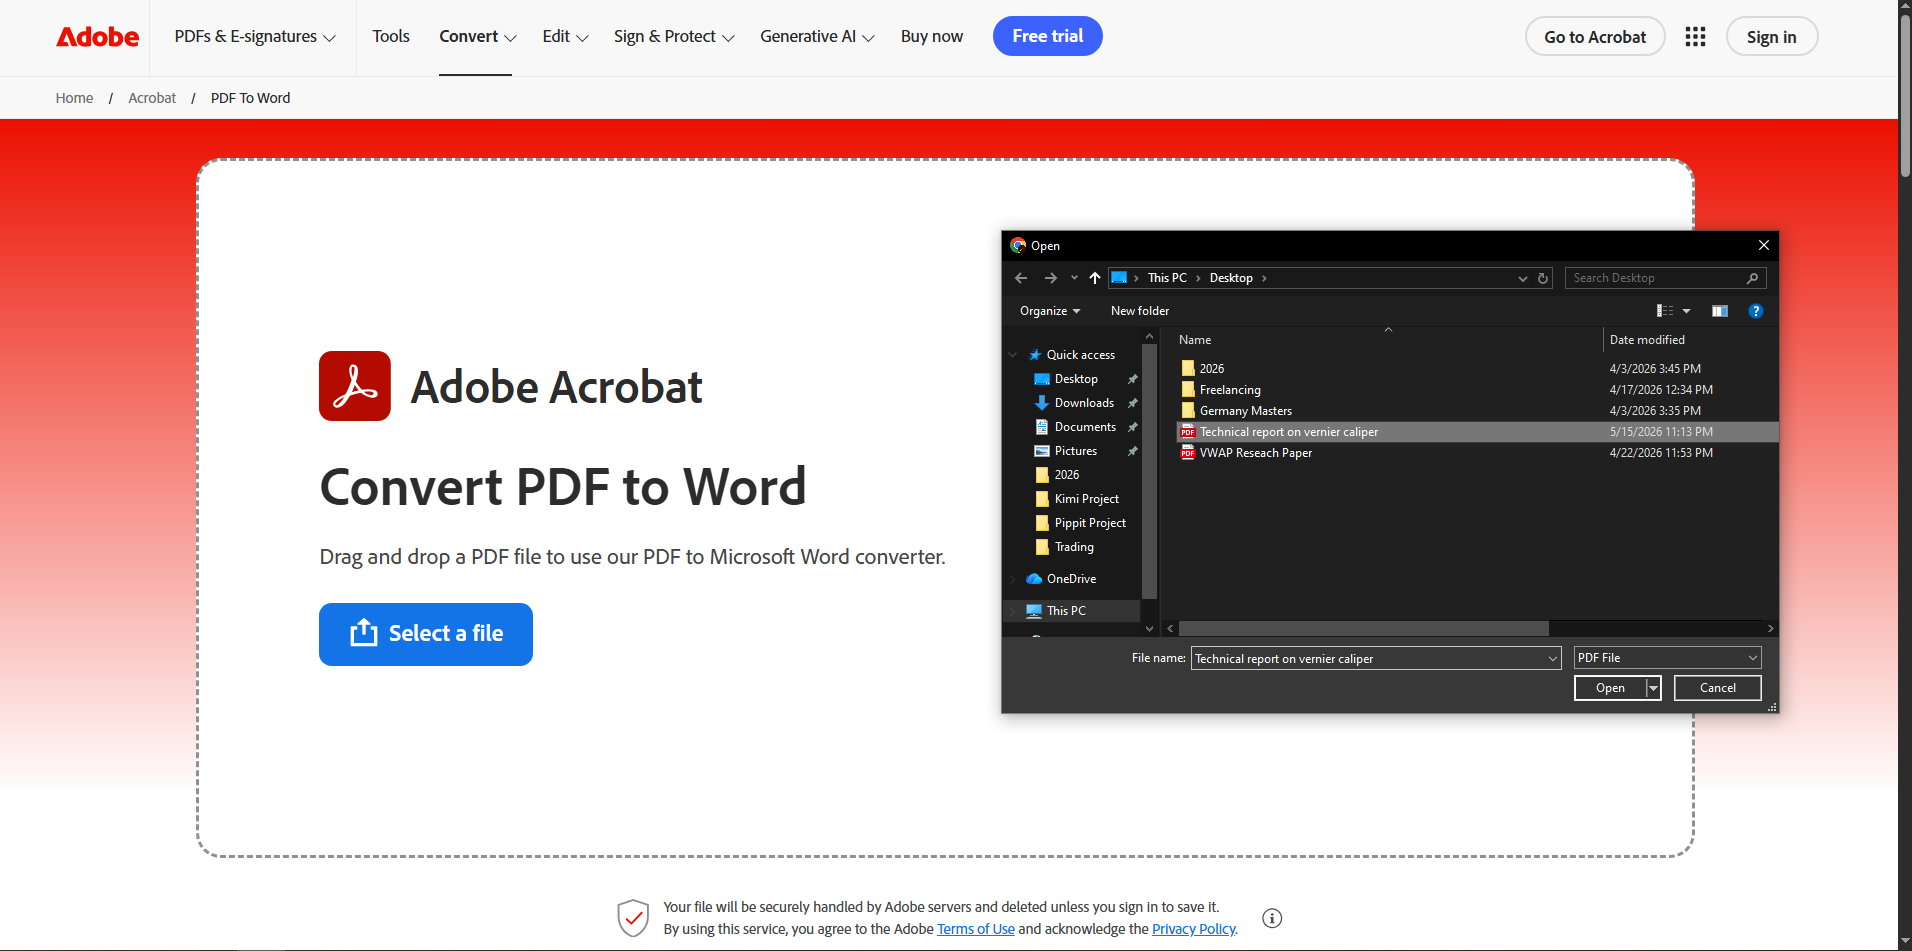This screenshot has width=1912, height=951.
Task: Click the horizontal scrollbar in file list
Action: pos(1364,629)
